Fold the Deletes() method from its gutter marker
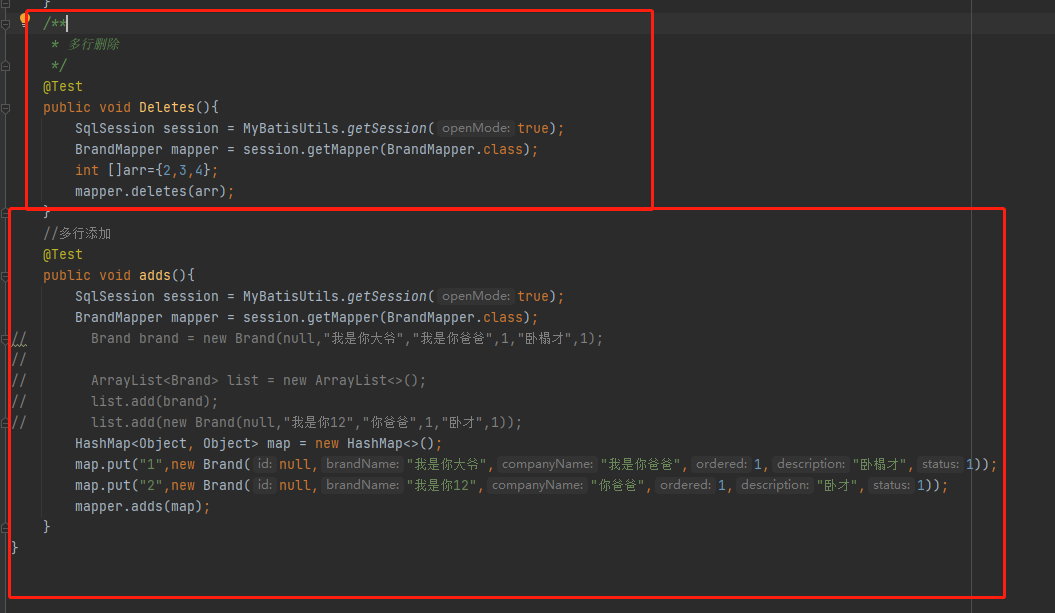The height and width of the screenshot is (613, 1055). [x=5, y=108]
